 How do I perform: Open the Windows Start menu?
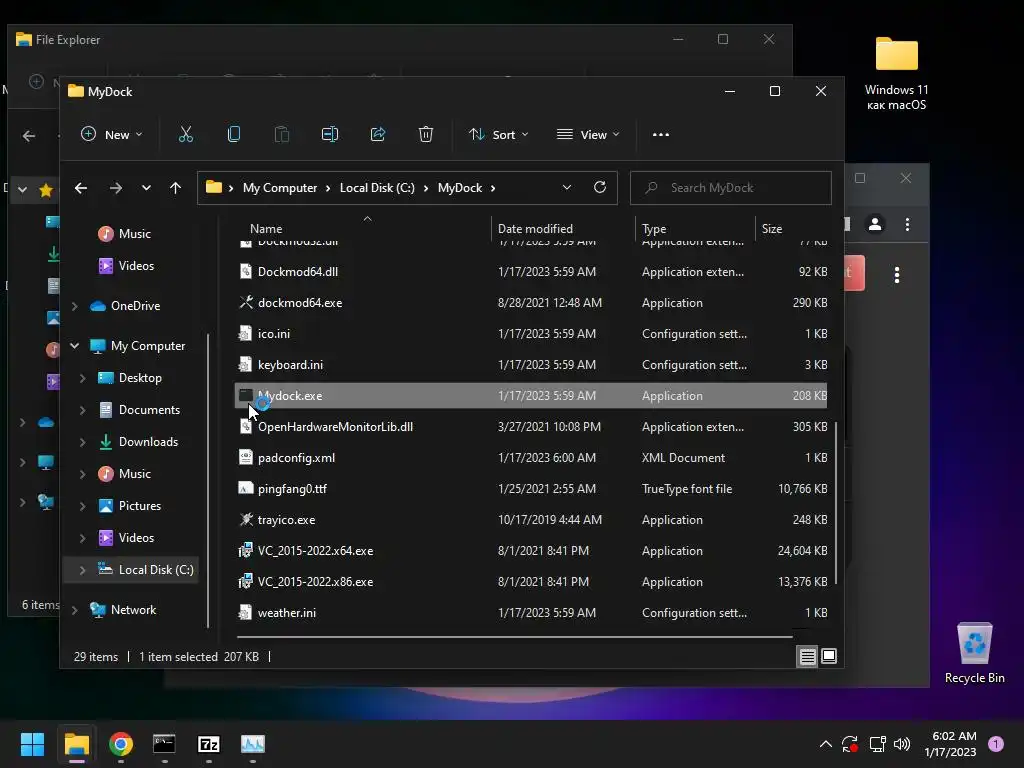(32, 744)
